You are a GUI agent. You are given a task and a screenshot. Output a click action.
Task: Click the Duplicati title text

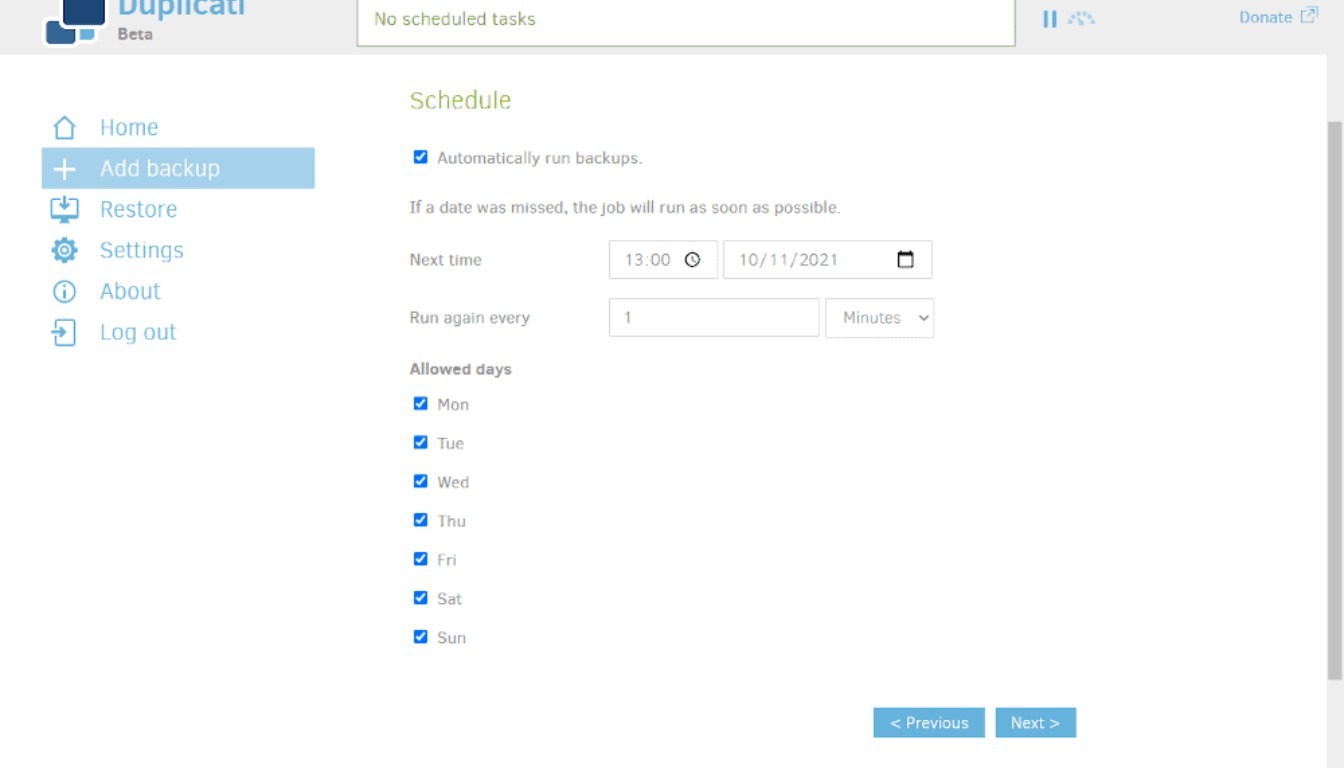tap(181, 9)
